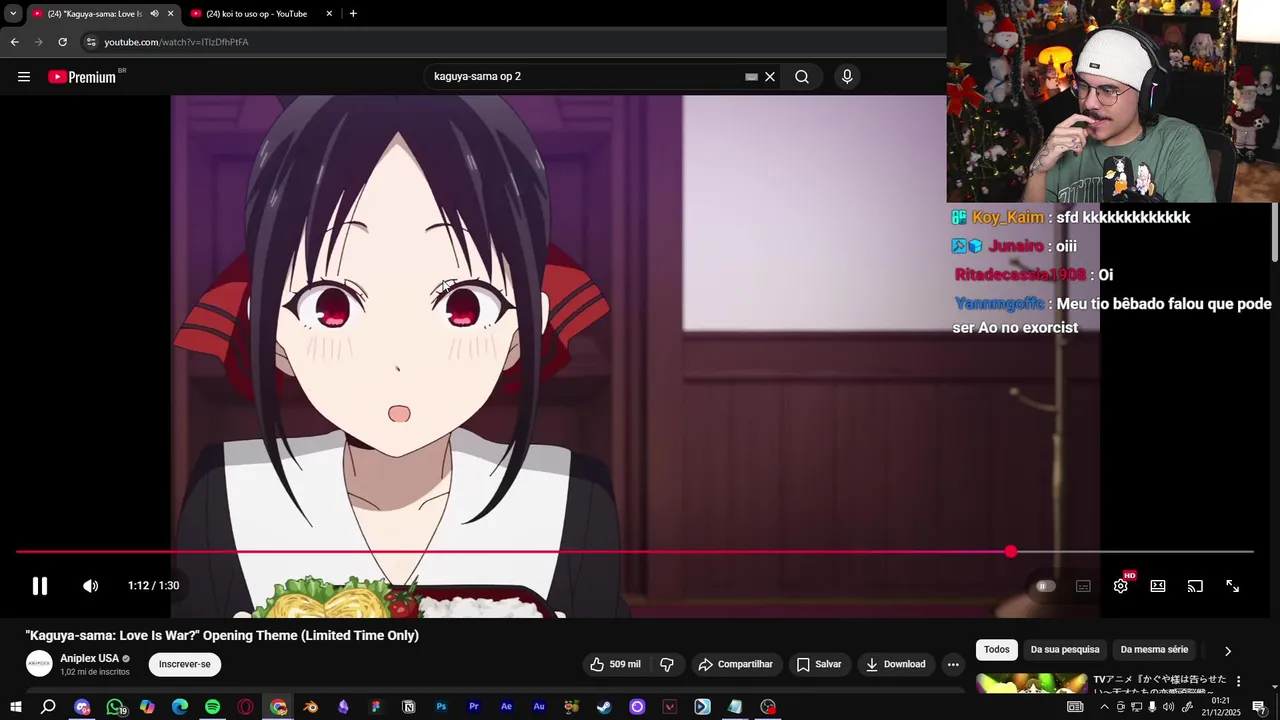The width and height of the screenshot is (1280, 720).
Task: Save video with Salvar button
Action: [819, 664]
